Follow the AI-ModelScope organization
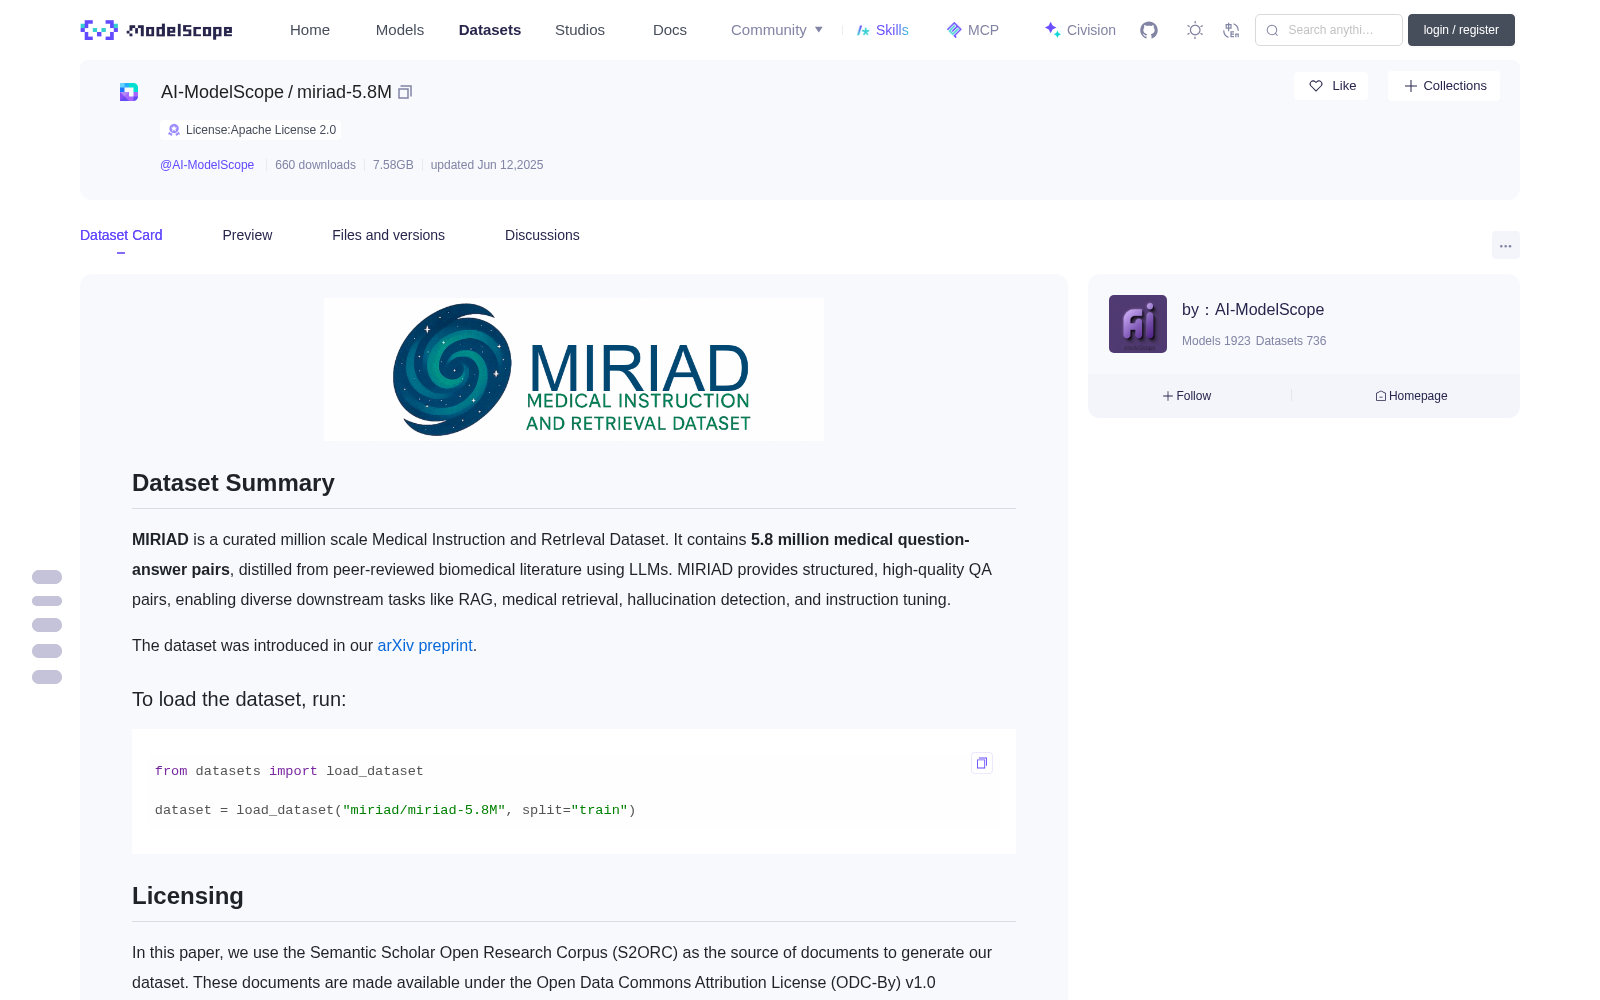The width and height of the screenshot is (1600, 1000). (x=1187, y=396)
